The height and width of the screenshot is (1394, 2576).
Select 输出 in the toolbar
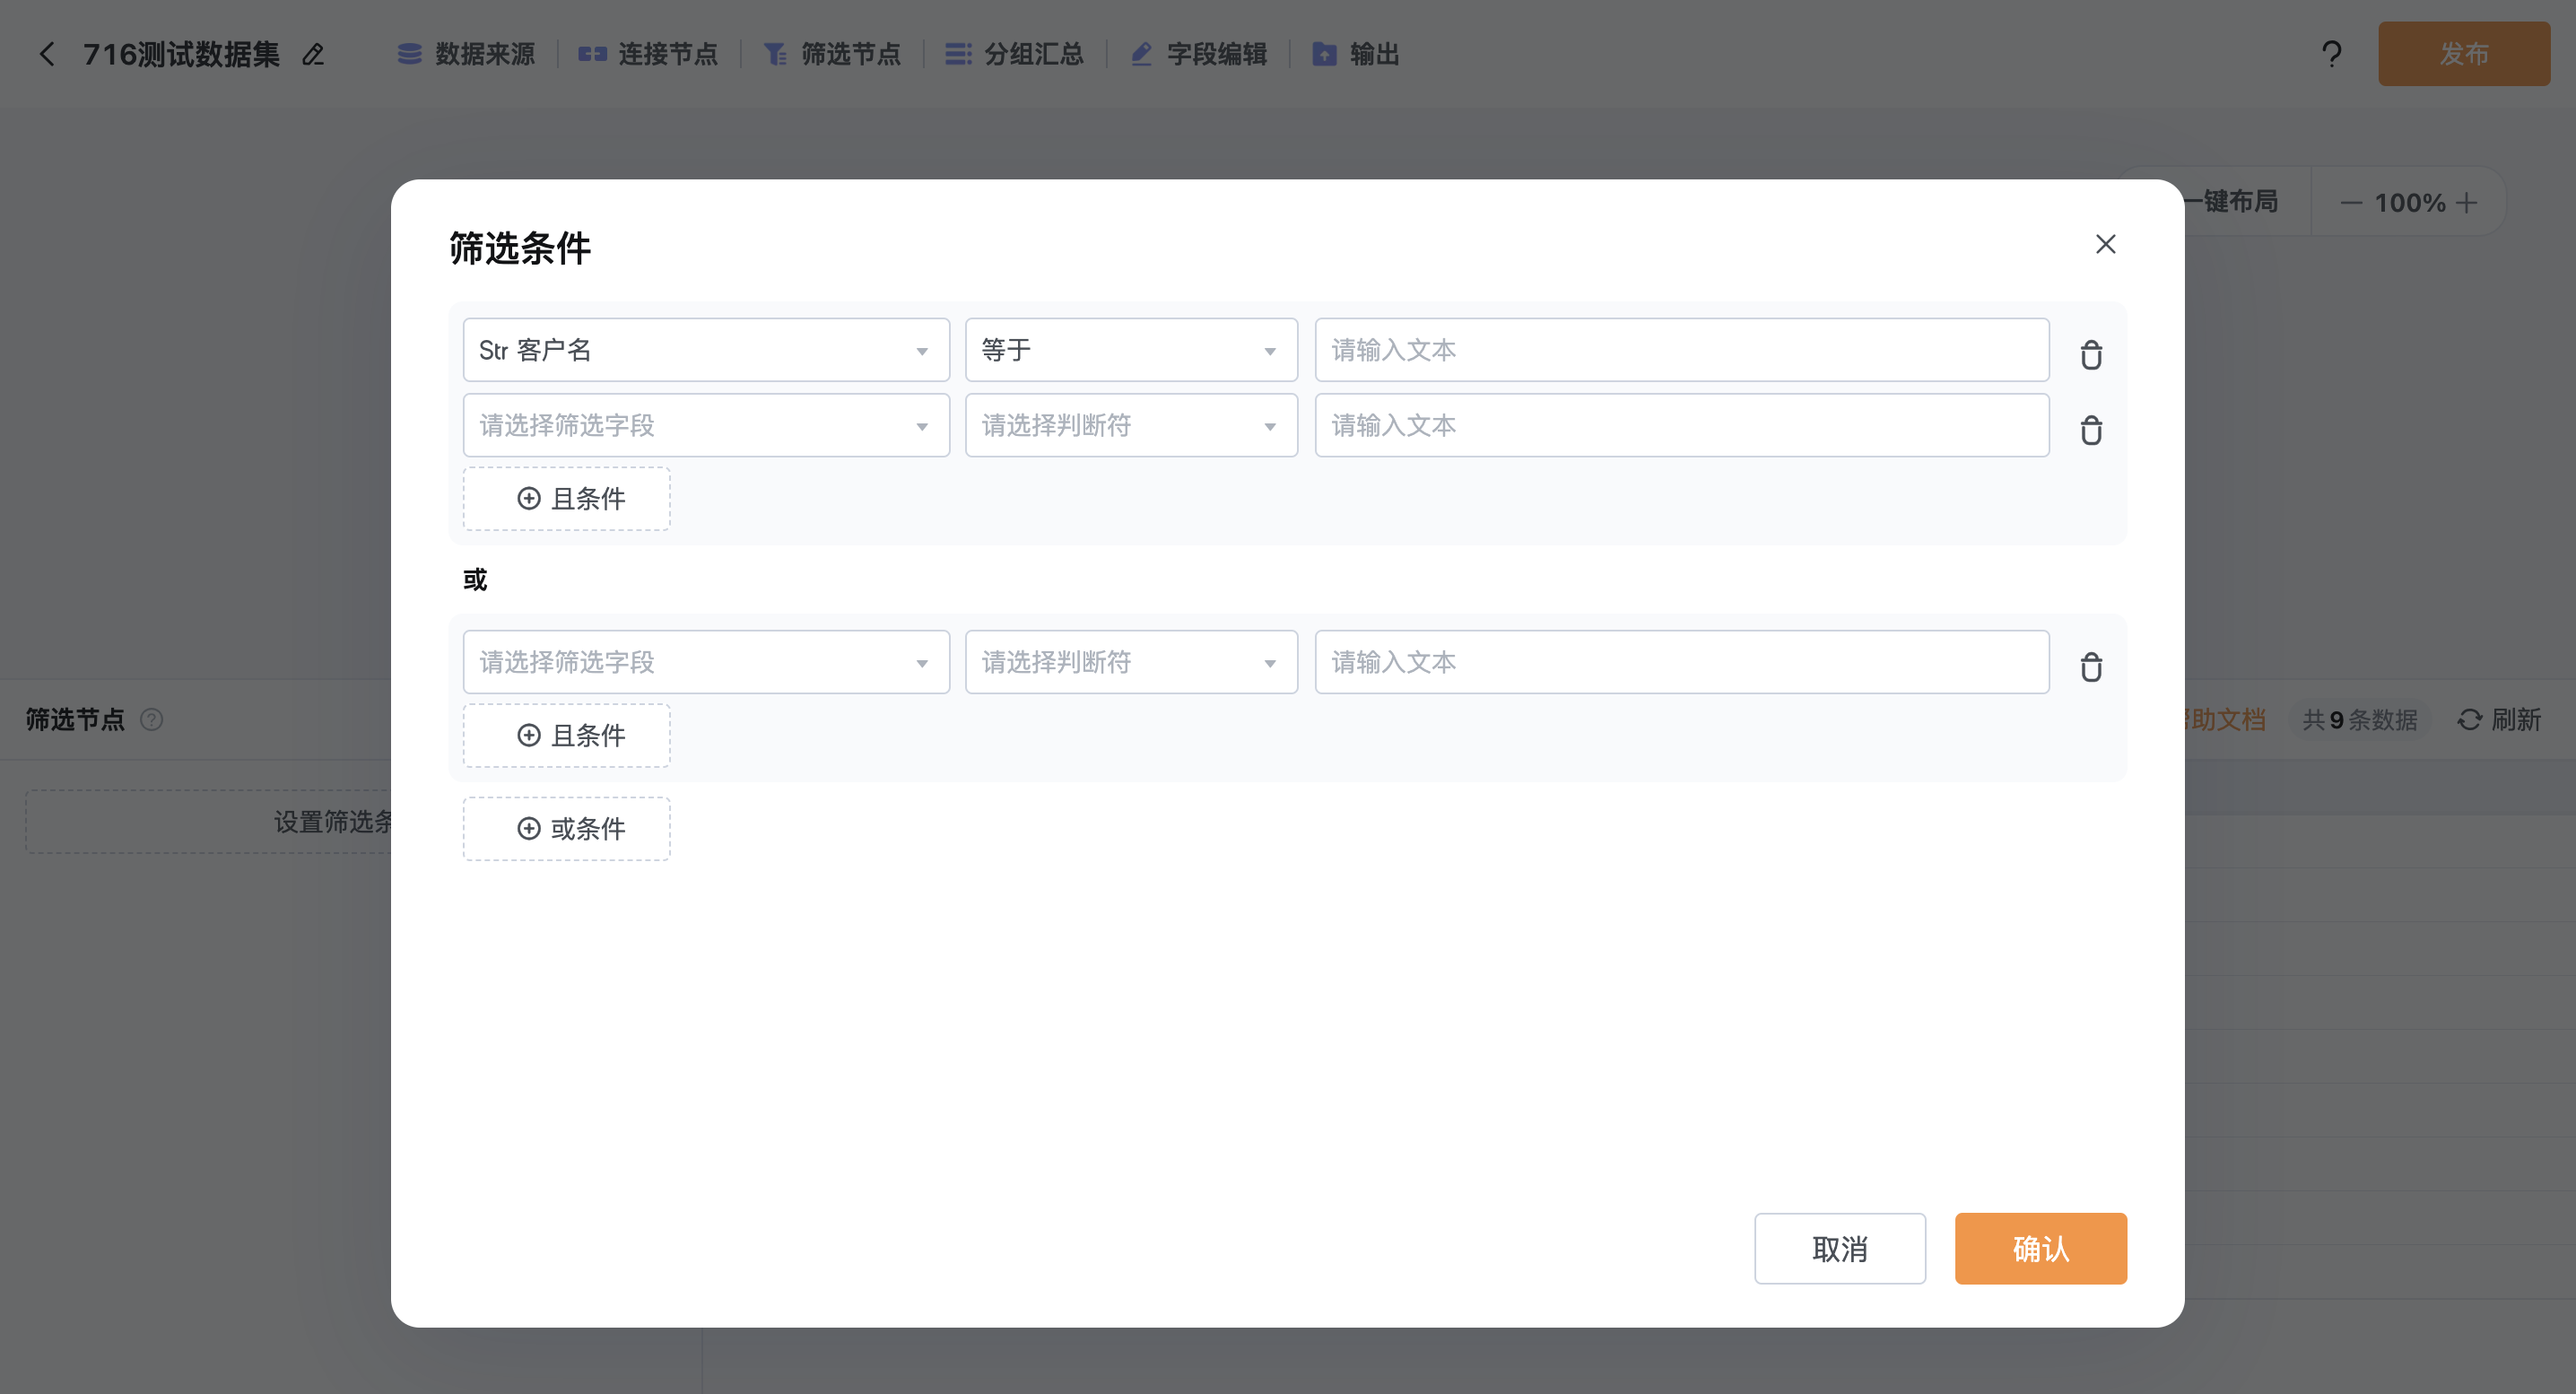tap(1355, 54)
